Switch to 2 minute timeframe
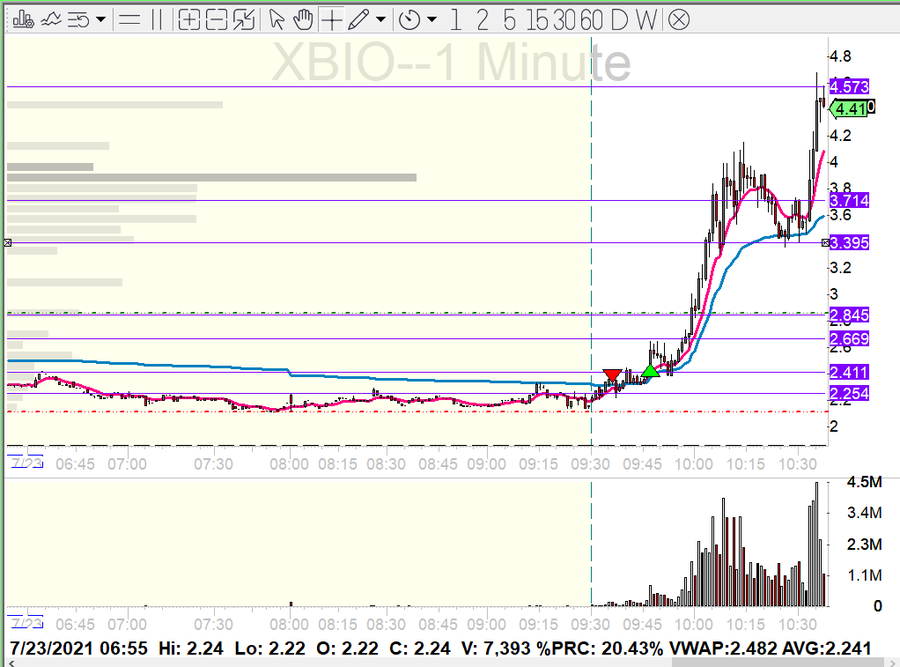Viewport: 900px width, 667px height. [x=482, y=20]
